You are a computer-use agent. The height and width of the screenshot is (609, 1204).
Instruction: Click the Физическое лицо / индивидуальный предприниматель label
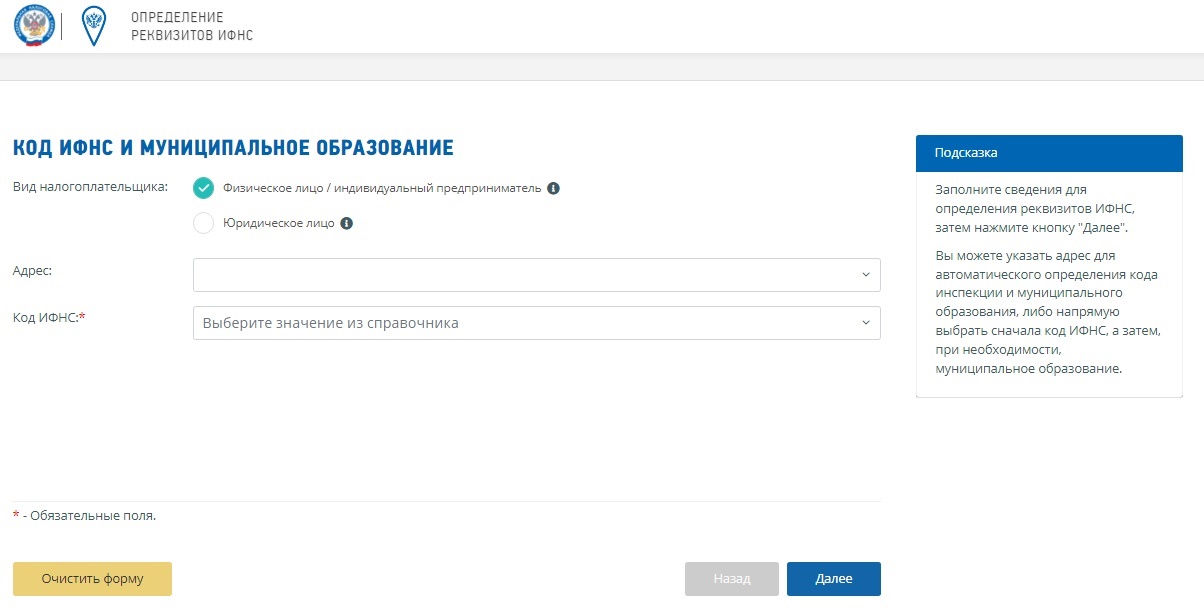382,188
